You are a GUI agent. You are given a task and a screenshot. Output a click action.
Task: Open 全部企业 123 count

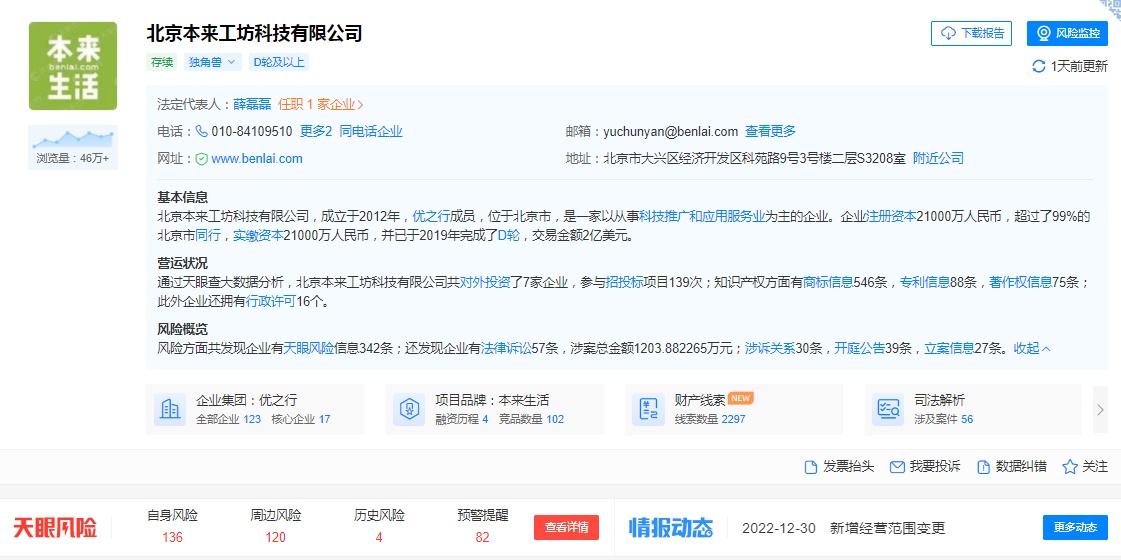pyautogui.click(x=229, y=419)
